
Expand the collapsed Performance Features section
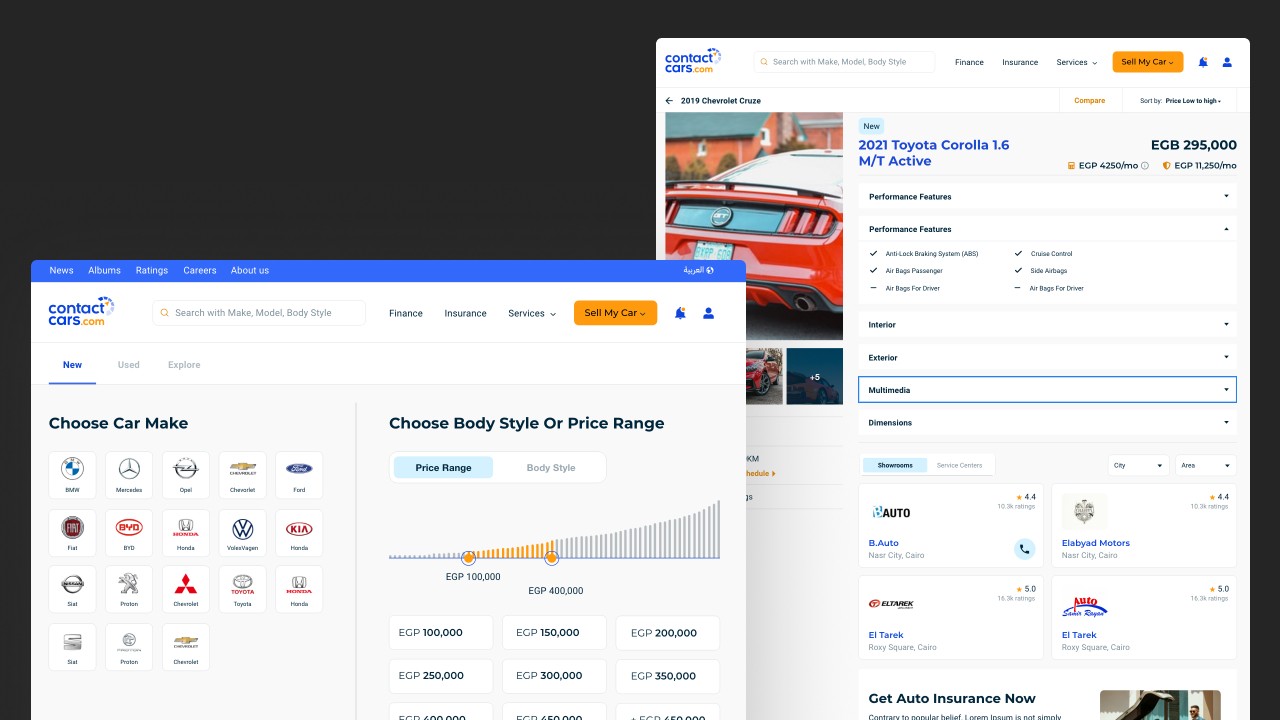click(1047, 196)
